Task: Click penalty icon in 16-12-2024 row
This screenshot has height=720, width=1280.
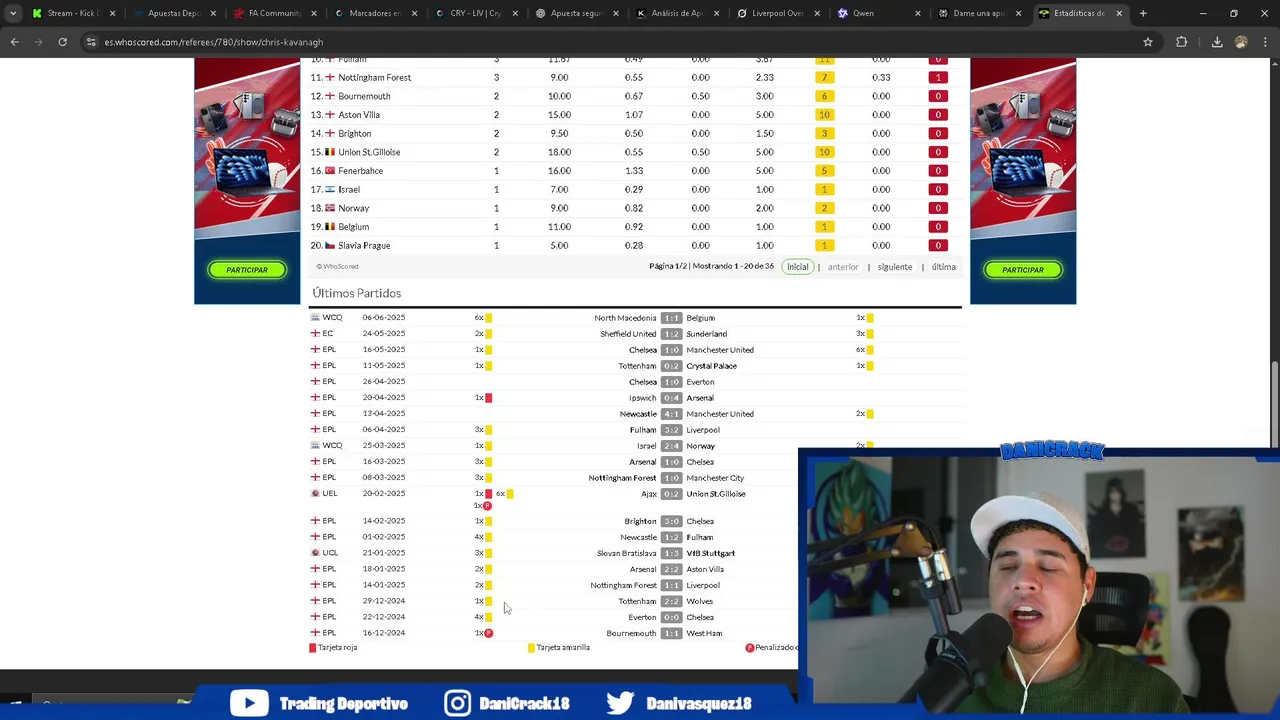Action: point(488,633)
